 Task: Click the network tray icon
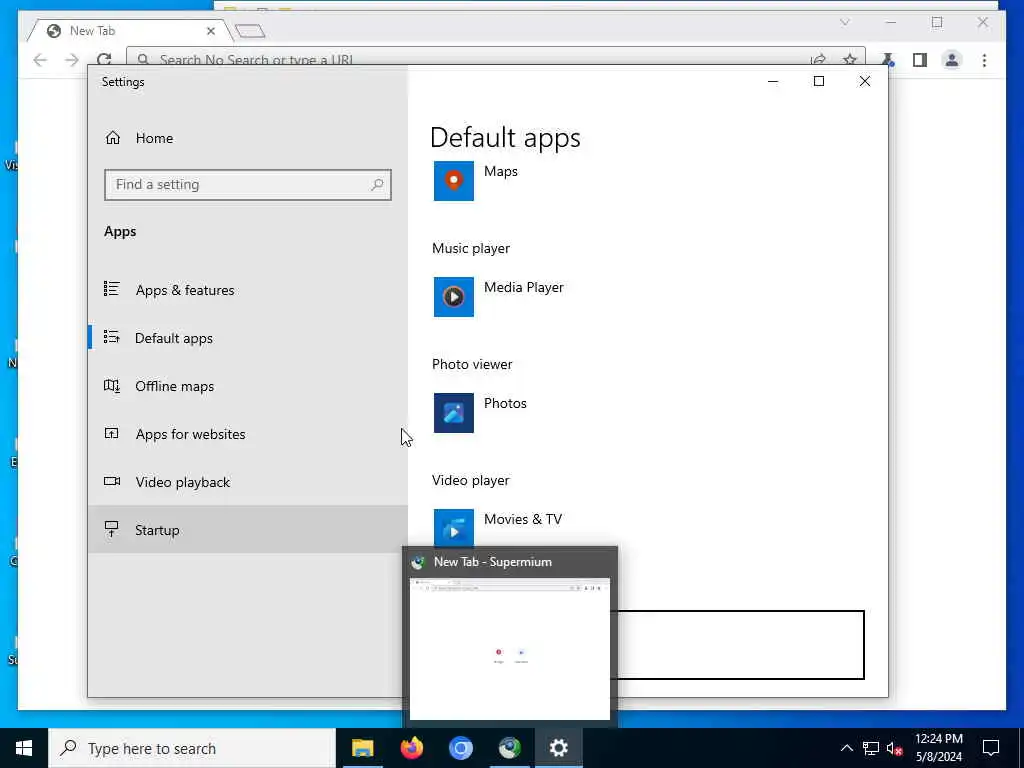coord(871,748)
